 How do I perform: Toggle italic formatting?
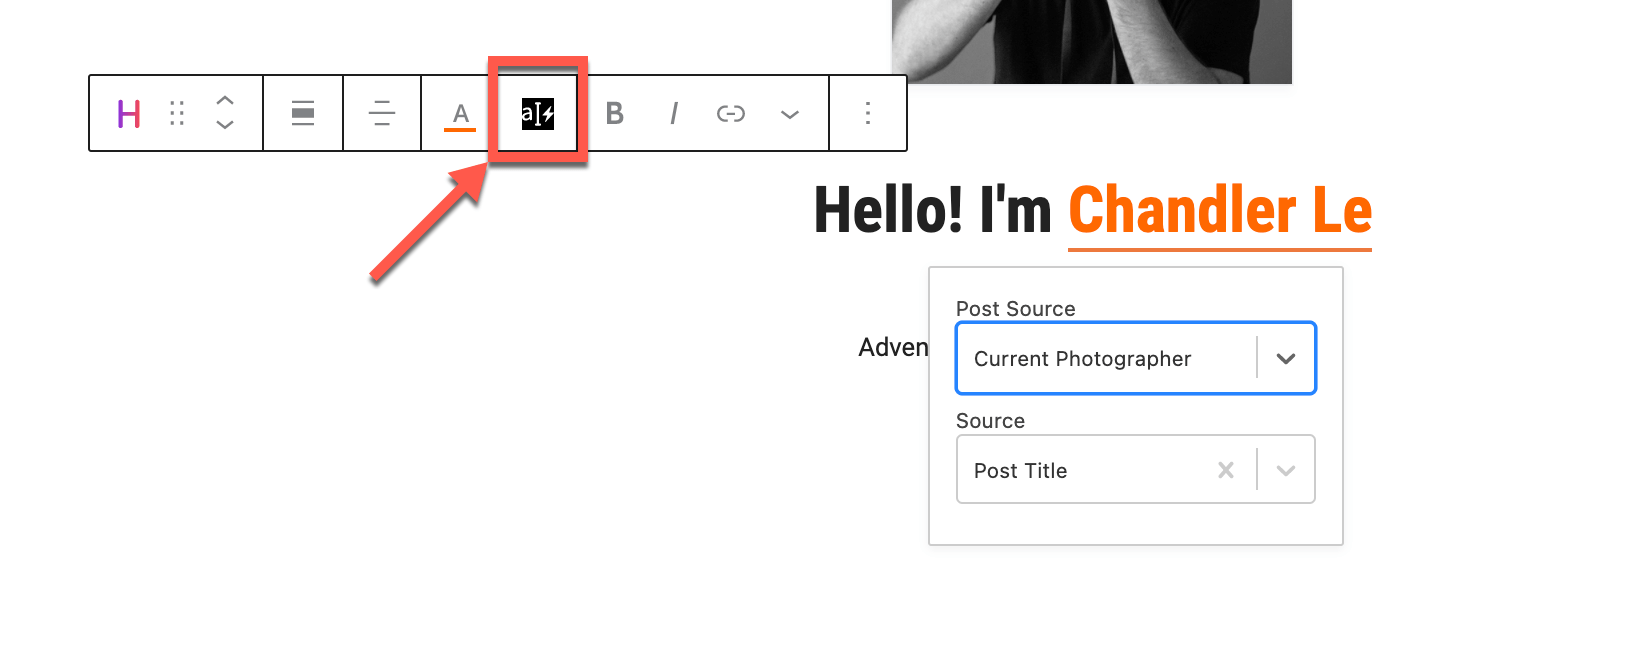(x=674, y=114)
